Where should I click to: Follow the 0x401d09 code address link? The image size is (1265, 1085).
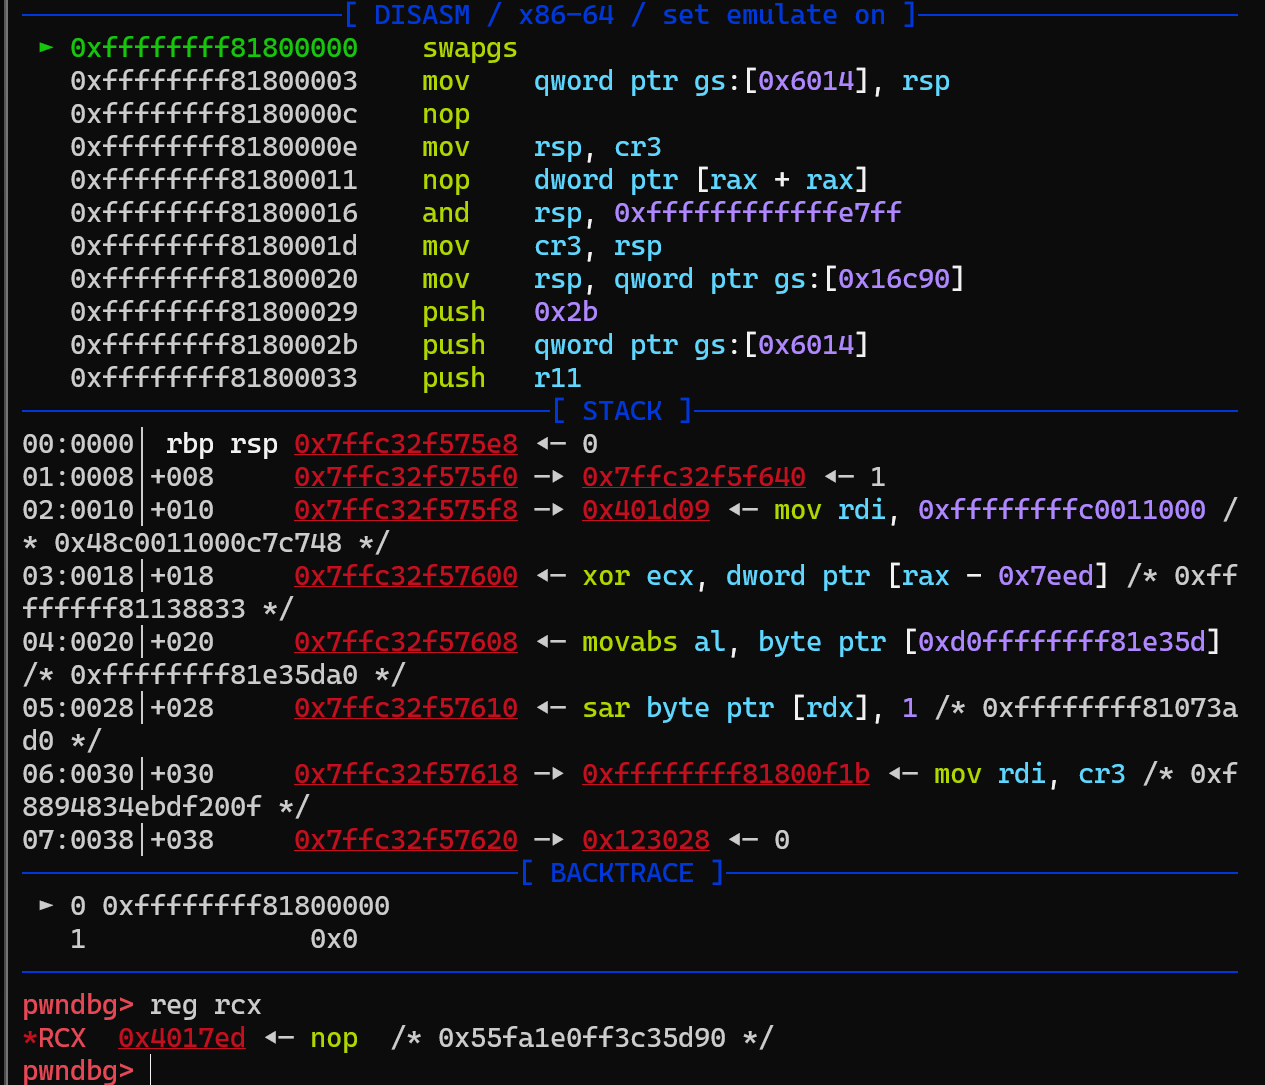pyautogui.click(x=646, y=510)
